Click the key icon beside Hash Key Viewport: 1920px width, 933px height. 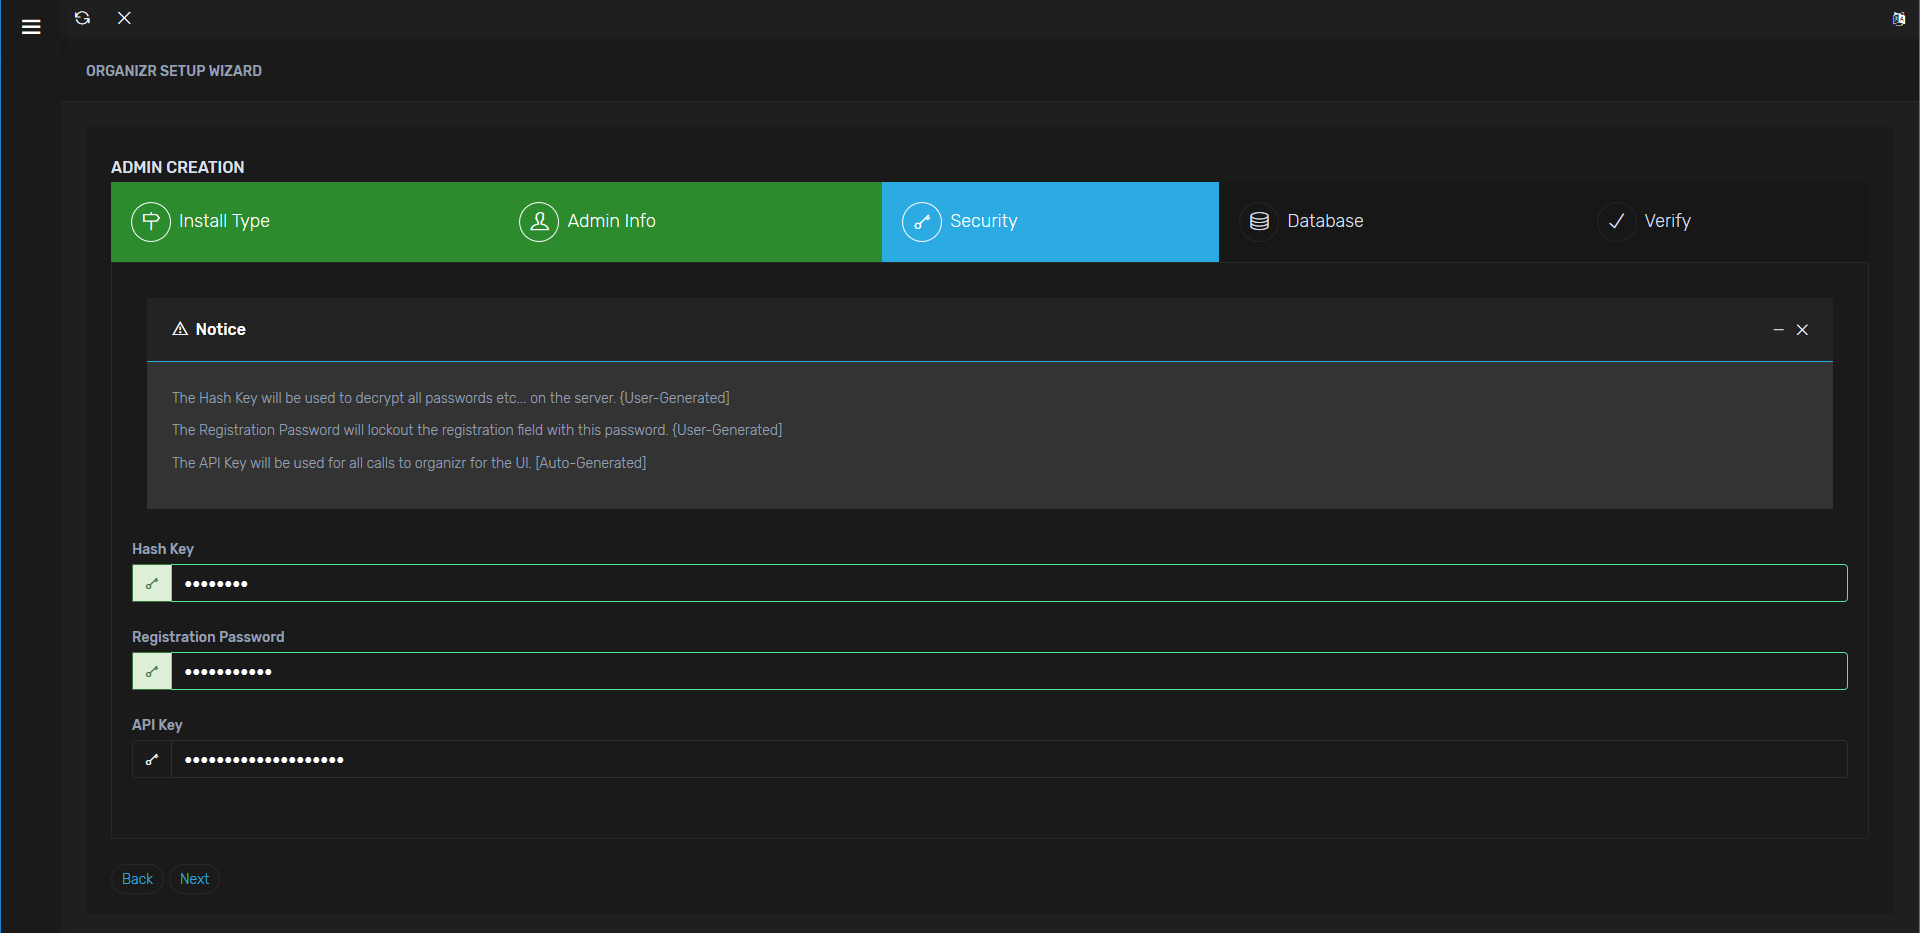tap(152, 583)
